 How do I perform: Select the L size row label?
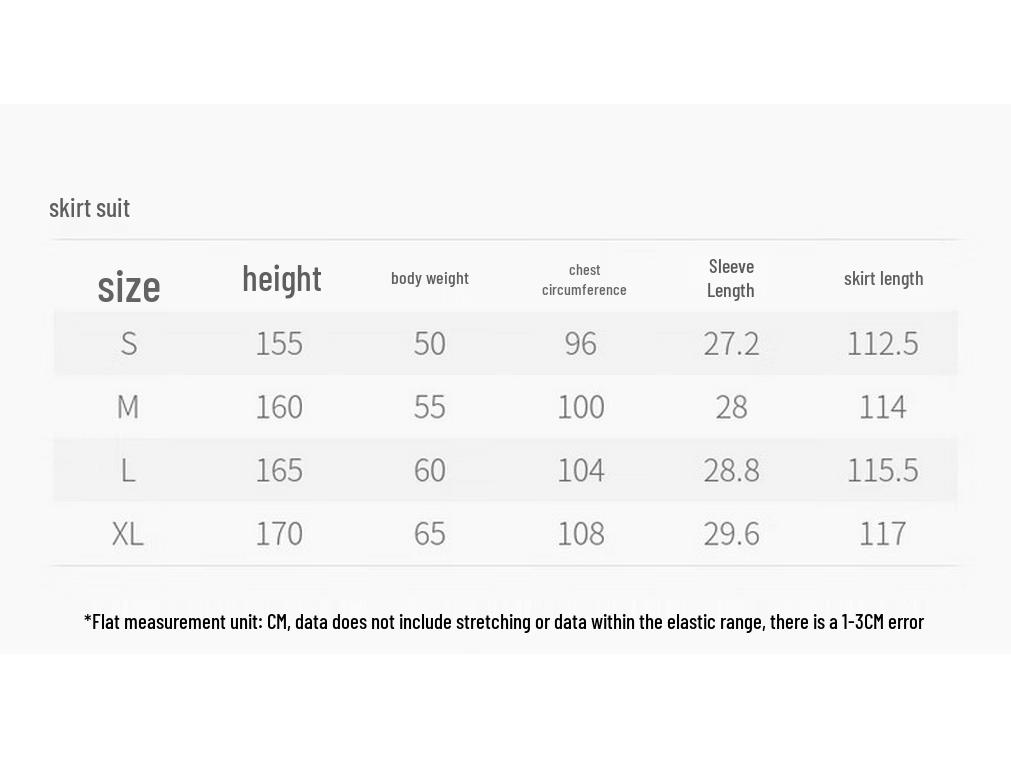coord(128,470)
